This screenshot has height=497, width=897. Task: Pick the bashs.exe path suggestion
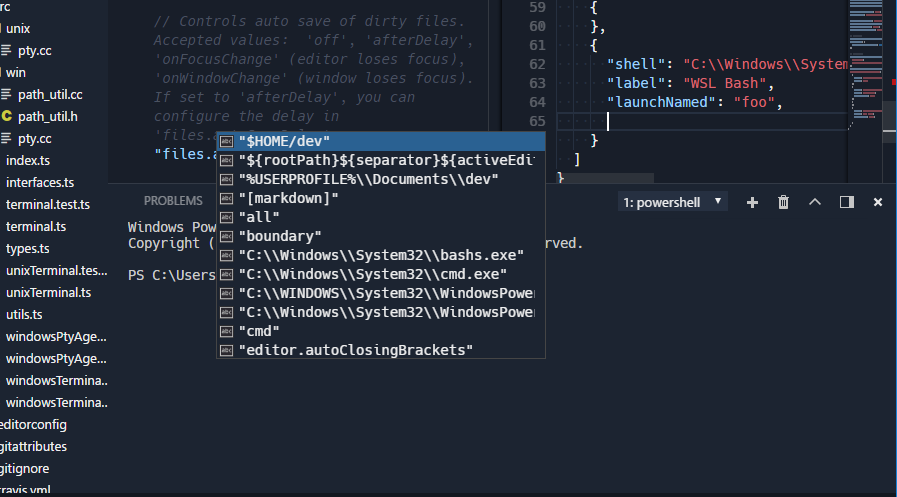(x=381, y=255)
